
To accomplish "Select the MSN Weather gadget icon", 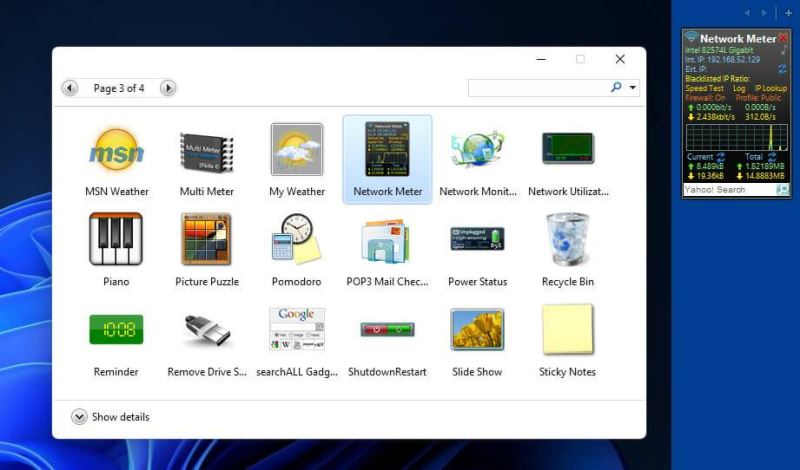I will point(116,151).
